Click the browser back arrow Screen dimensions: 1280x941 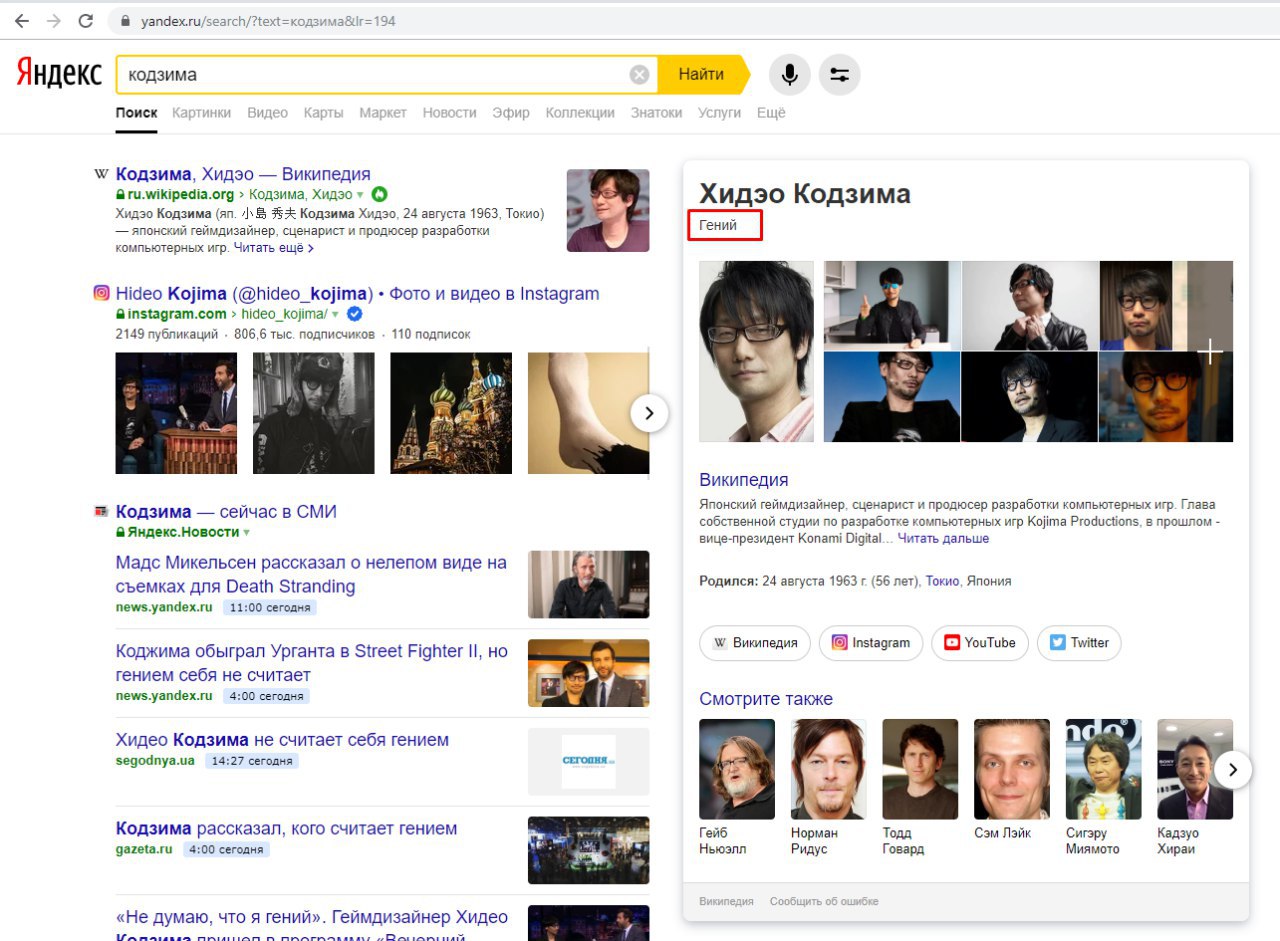[22, 21]
